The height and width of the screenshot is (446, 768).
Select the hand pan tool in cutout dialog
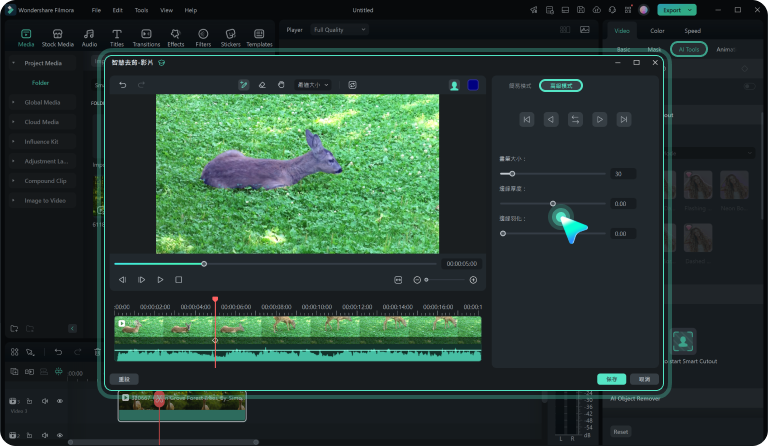[281, 85]
